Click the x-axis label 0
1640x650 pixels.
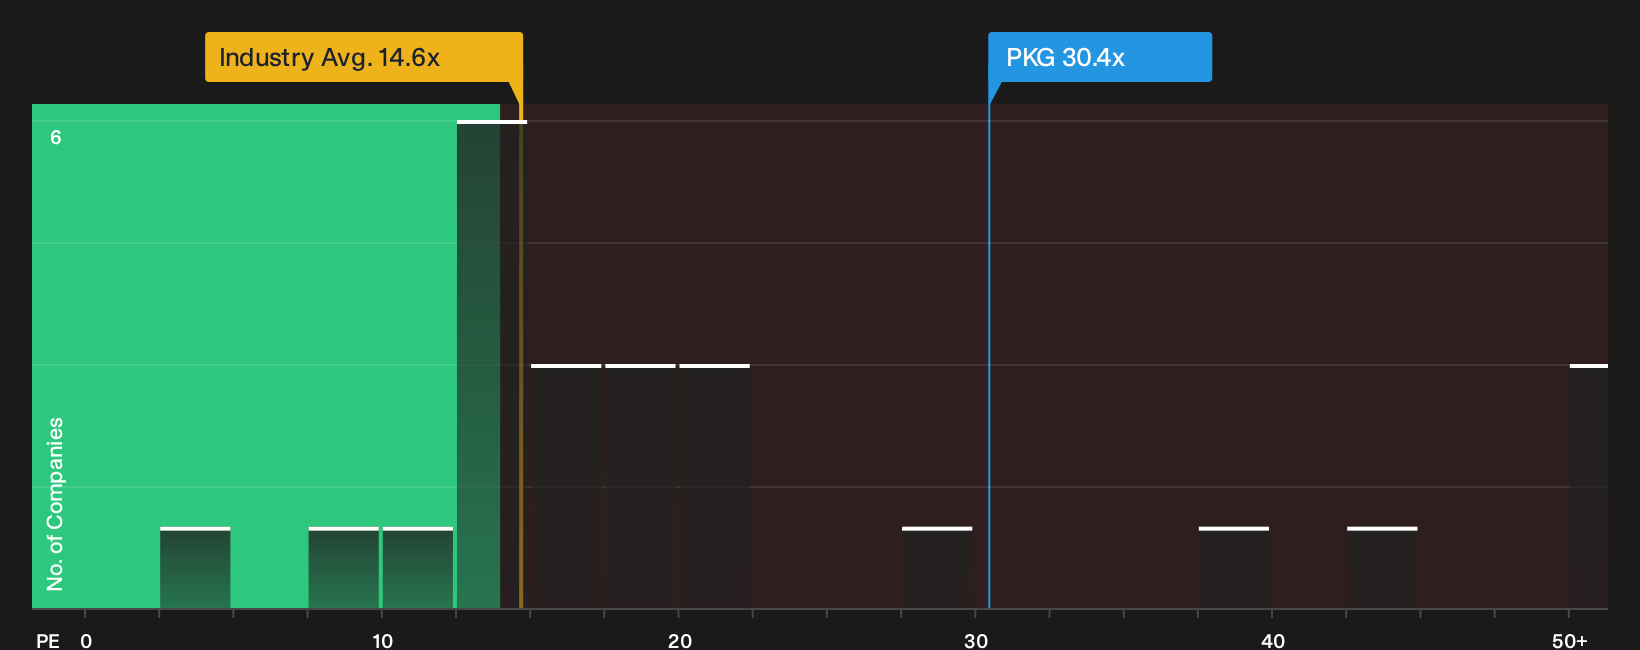(86, 641)
